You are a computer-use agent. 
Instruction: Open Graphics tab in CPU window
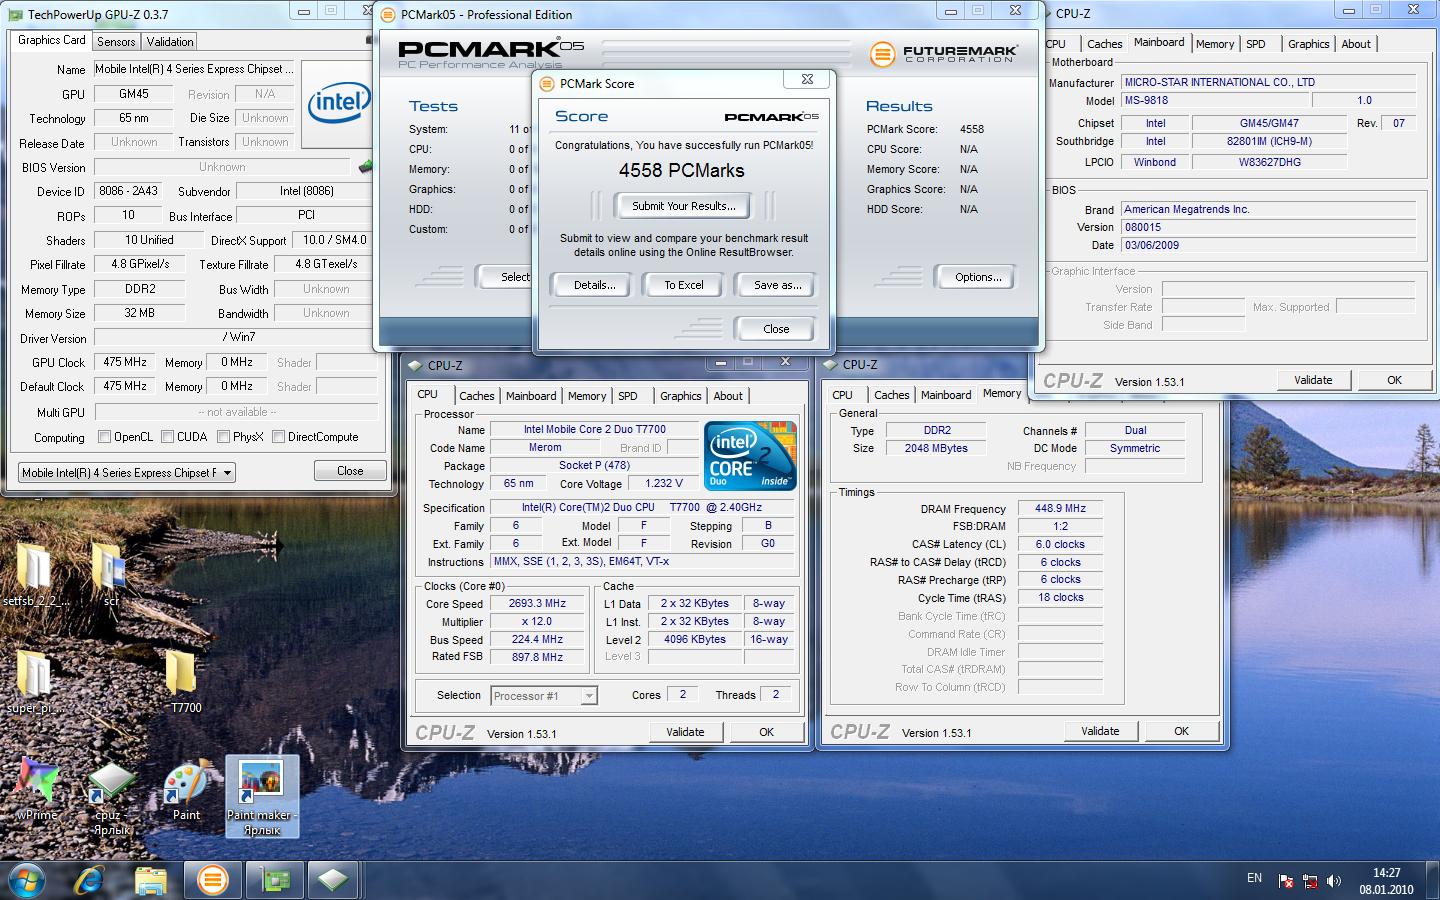[681, 396]
